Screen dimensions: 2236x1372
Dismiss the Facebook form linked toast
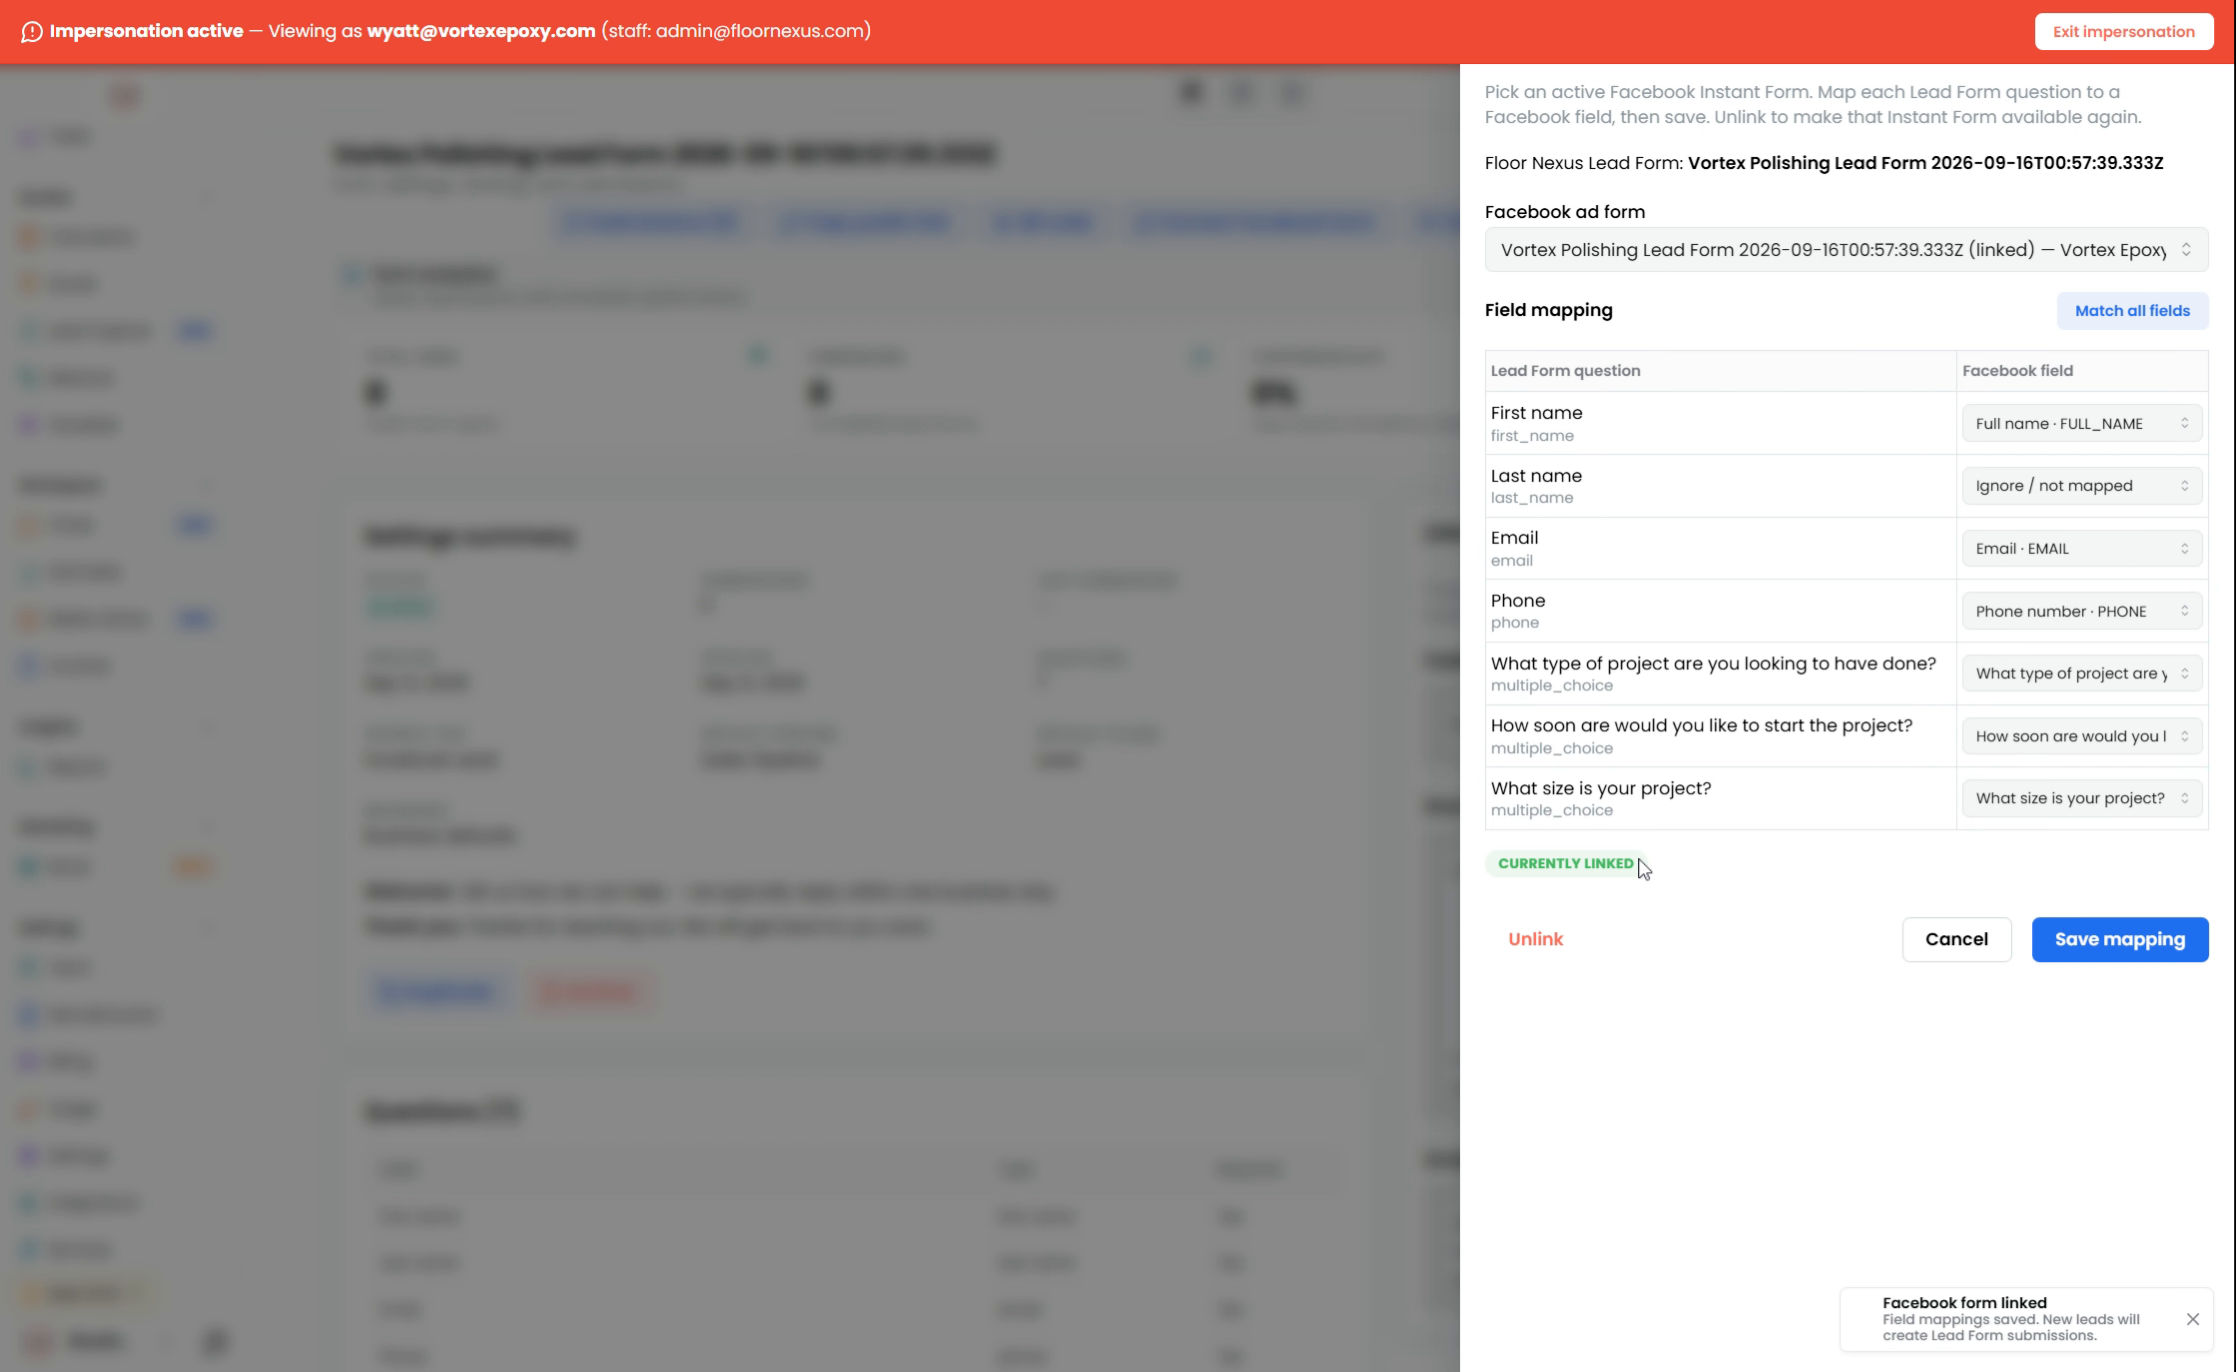2192,1319
